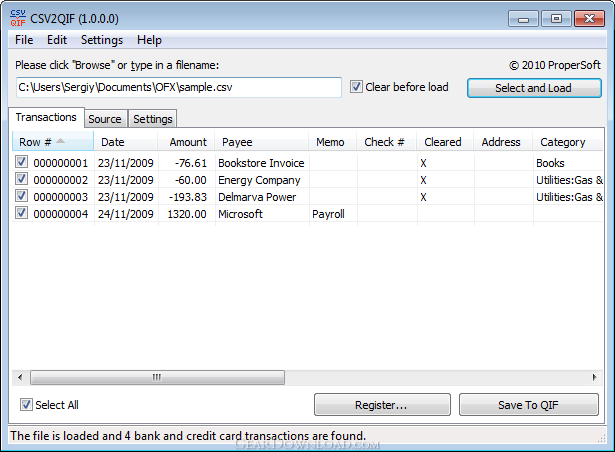Screen dimensions: 615x452
Task: Click the Cleared X for Bookstore Invoice
Action: [423, 163]
